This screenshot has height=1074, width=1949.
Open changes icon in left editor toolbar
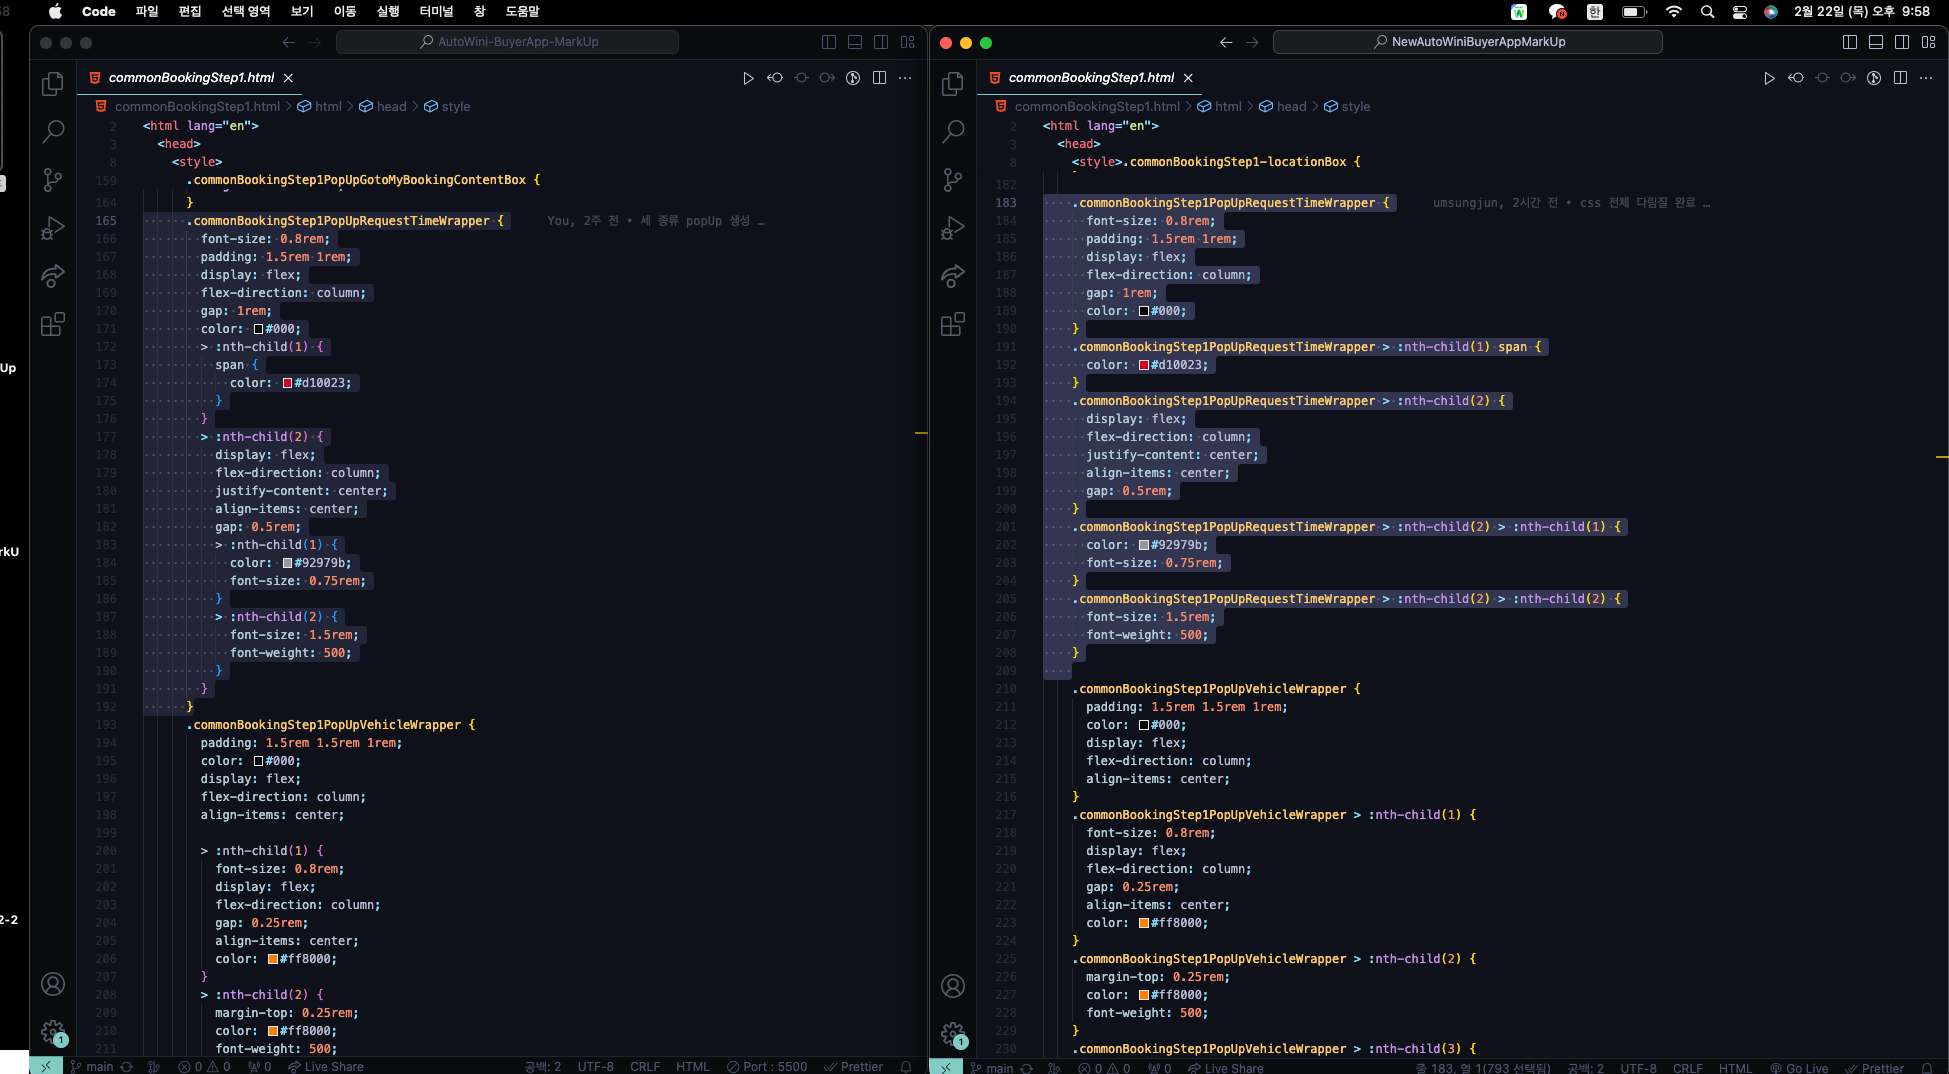point(775,78)
